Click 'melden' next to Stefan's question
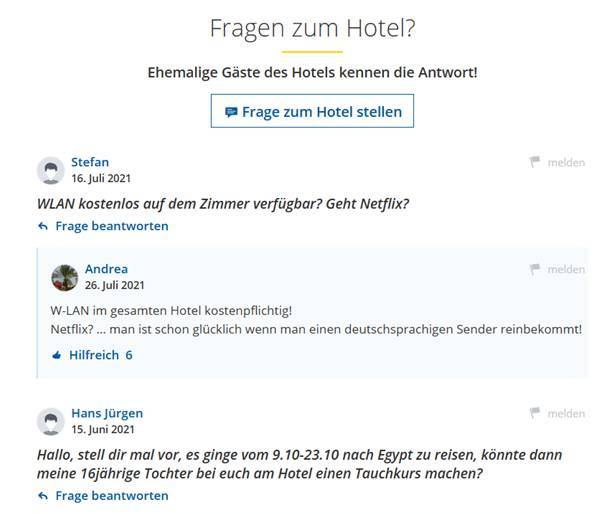The height and width of the screenshot is (514, 605). click(566, 162)
